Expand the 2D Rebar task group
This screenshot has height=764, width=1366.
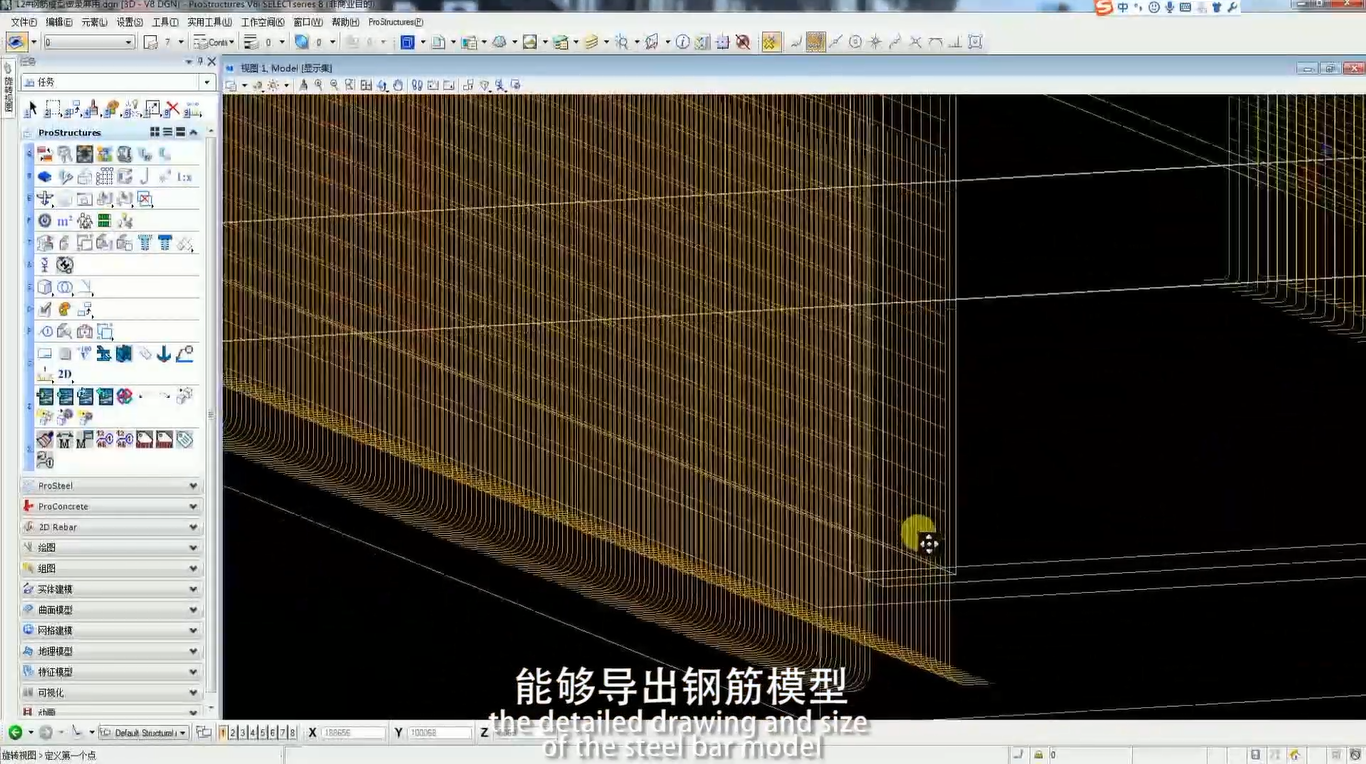tap(110, 527)
